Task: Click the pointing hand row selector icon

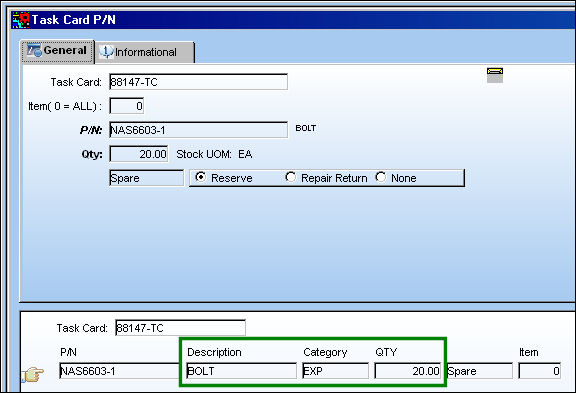Action: (33, 374)
